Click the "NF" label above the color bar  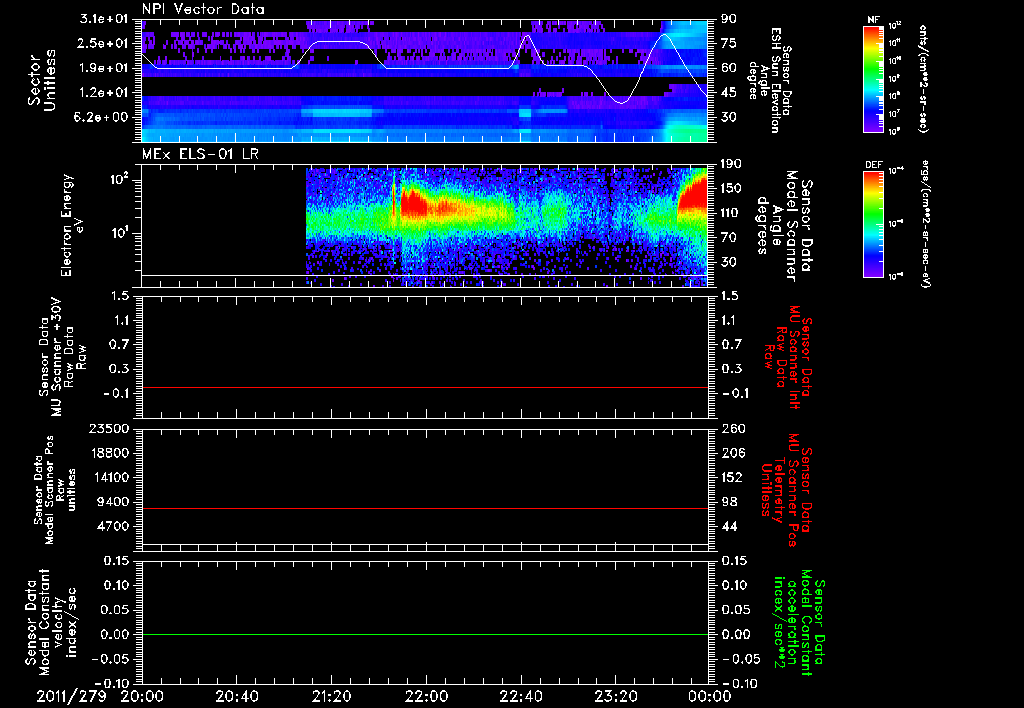coord(873,20)
